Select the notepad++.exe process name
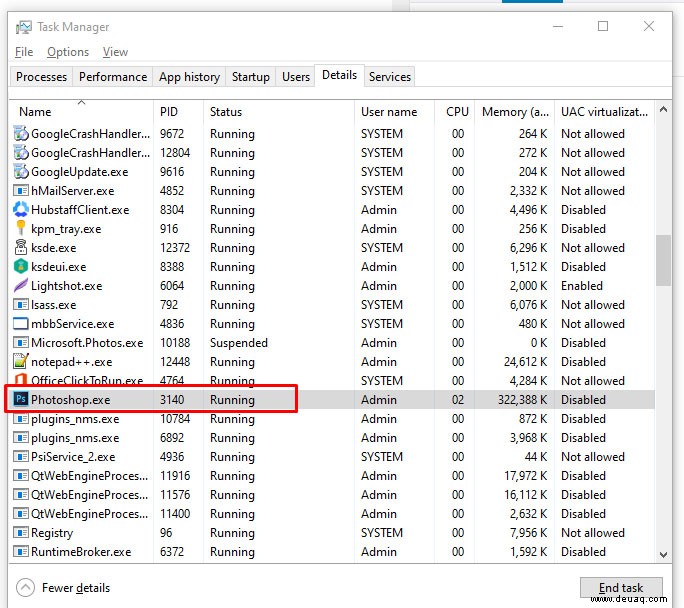684x608 pixels. coord(72,362)
